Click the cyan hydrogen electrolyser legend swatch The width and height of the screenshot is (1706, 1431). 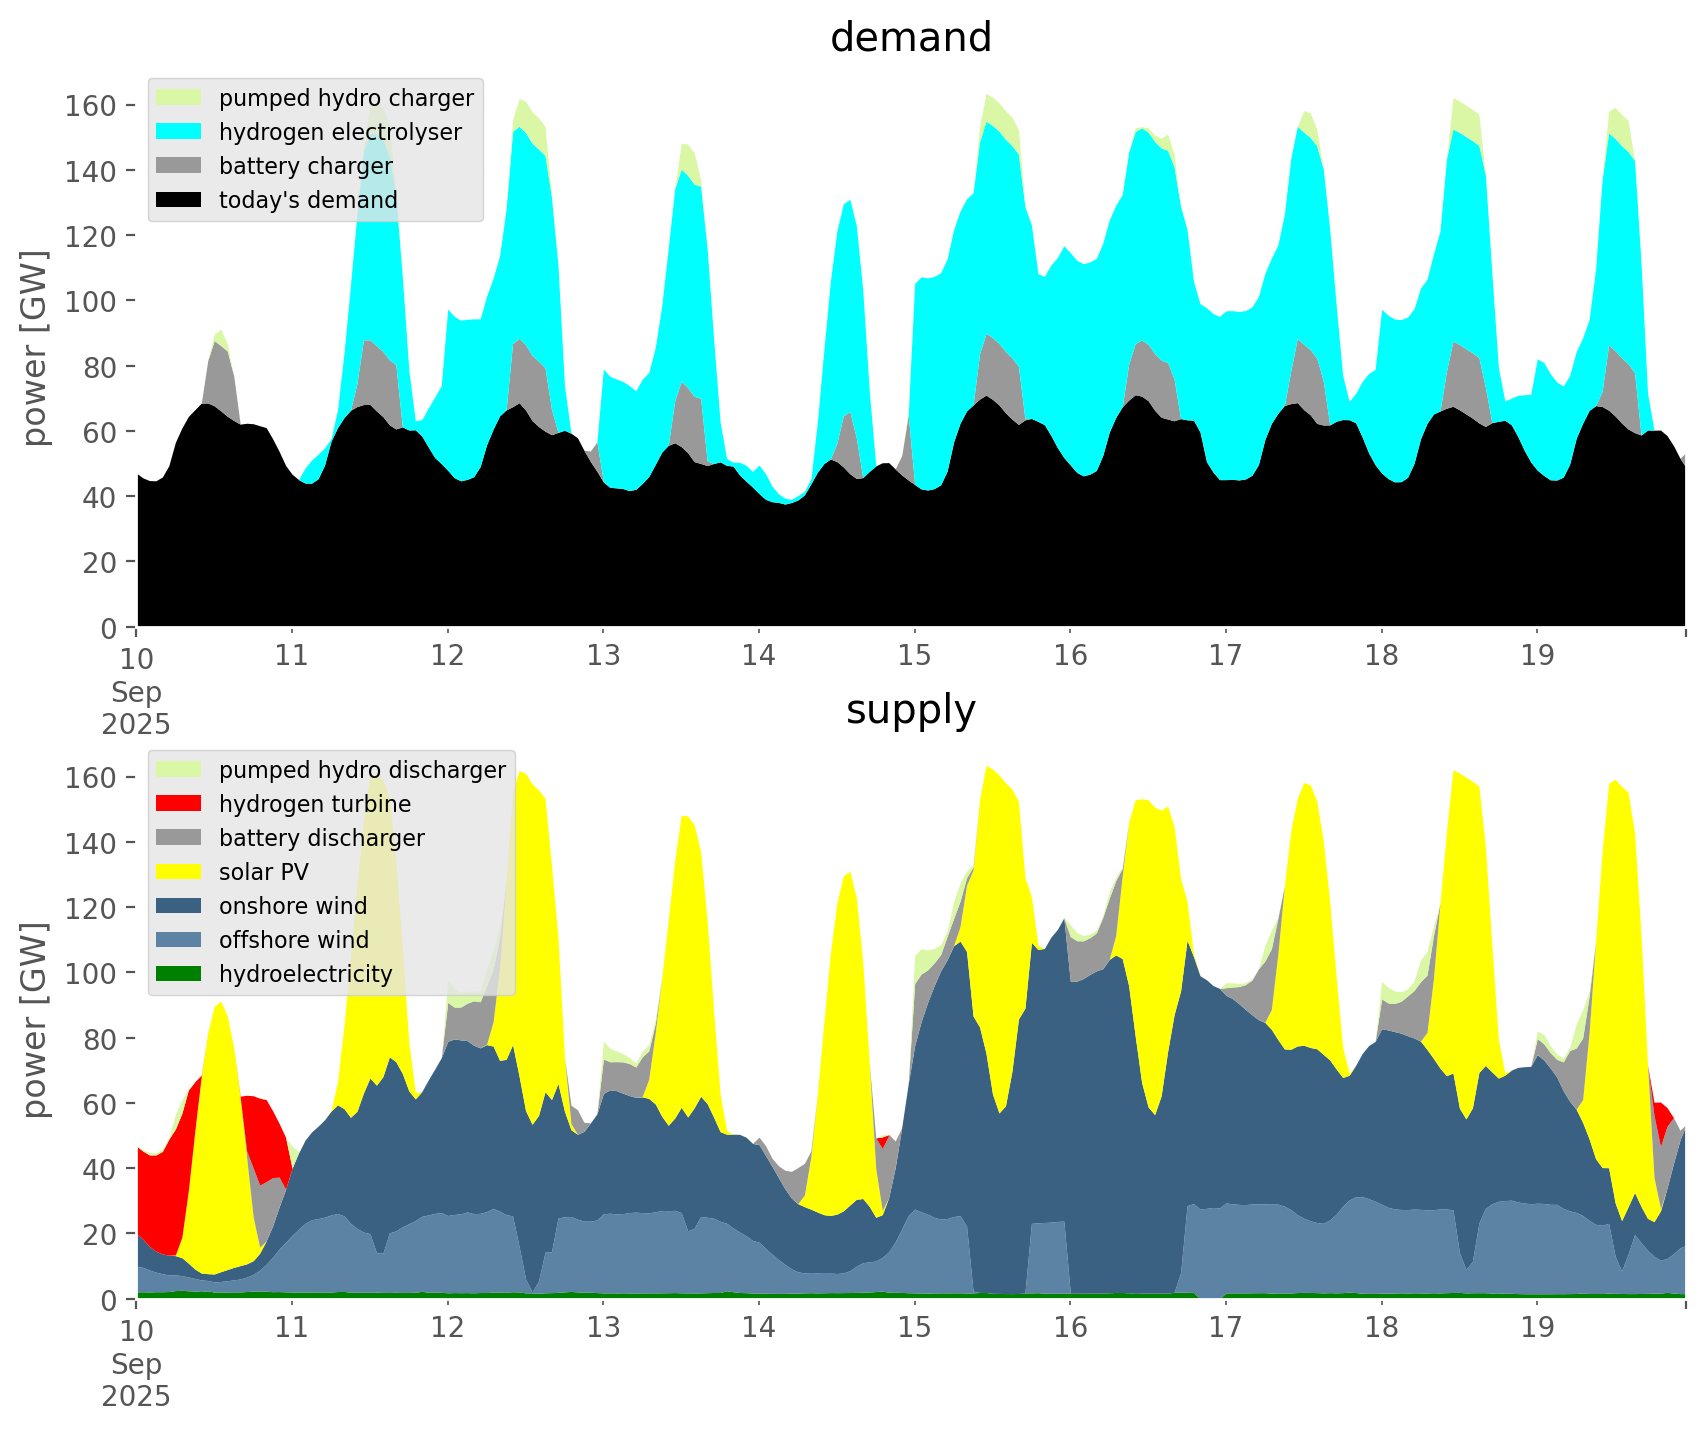179,132
